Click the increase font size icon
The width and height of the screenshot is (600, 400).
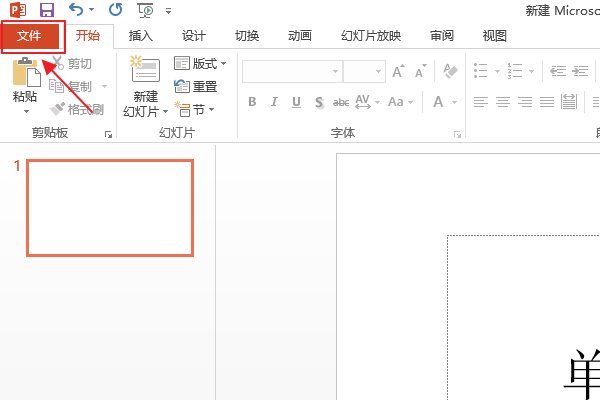pyautogui.click(x=398, y=71)
